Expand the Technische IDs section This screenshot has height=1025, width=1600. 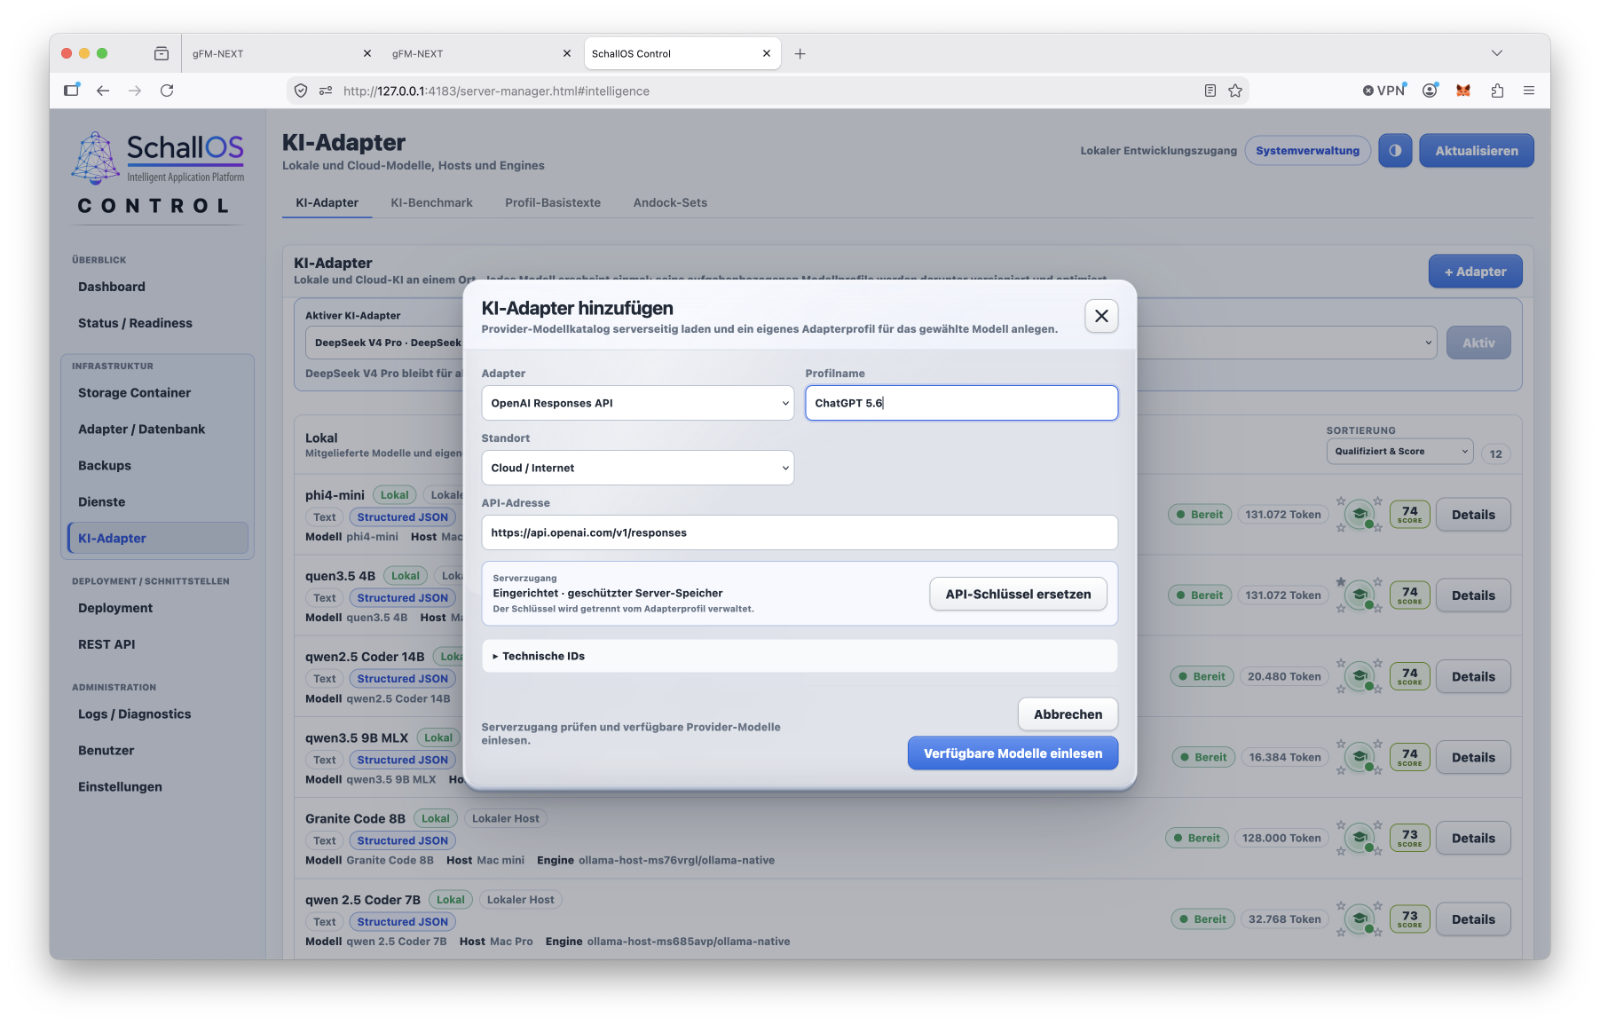[799, 656]
